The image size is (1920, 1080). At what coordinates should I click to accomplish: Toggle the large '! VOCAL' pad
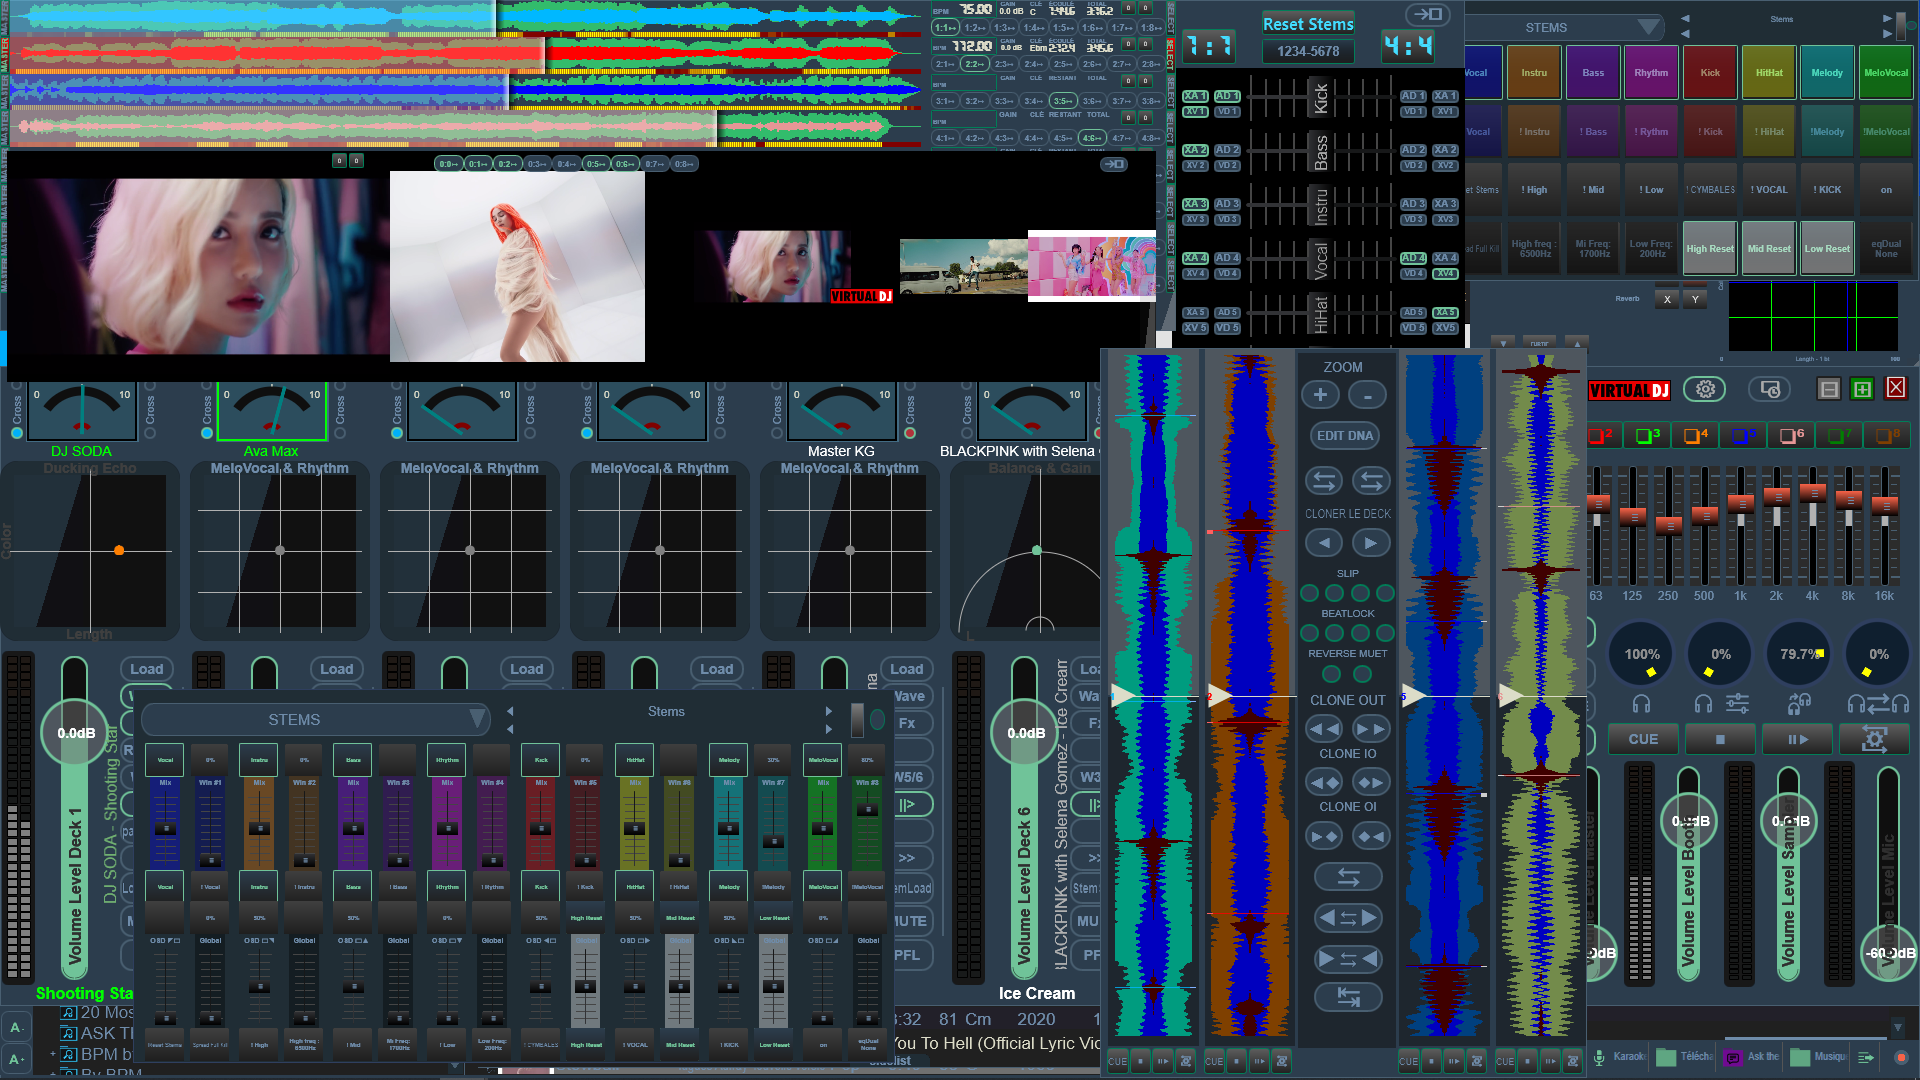[x=1769, y=190]
